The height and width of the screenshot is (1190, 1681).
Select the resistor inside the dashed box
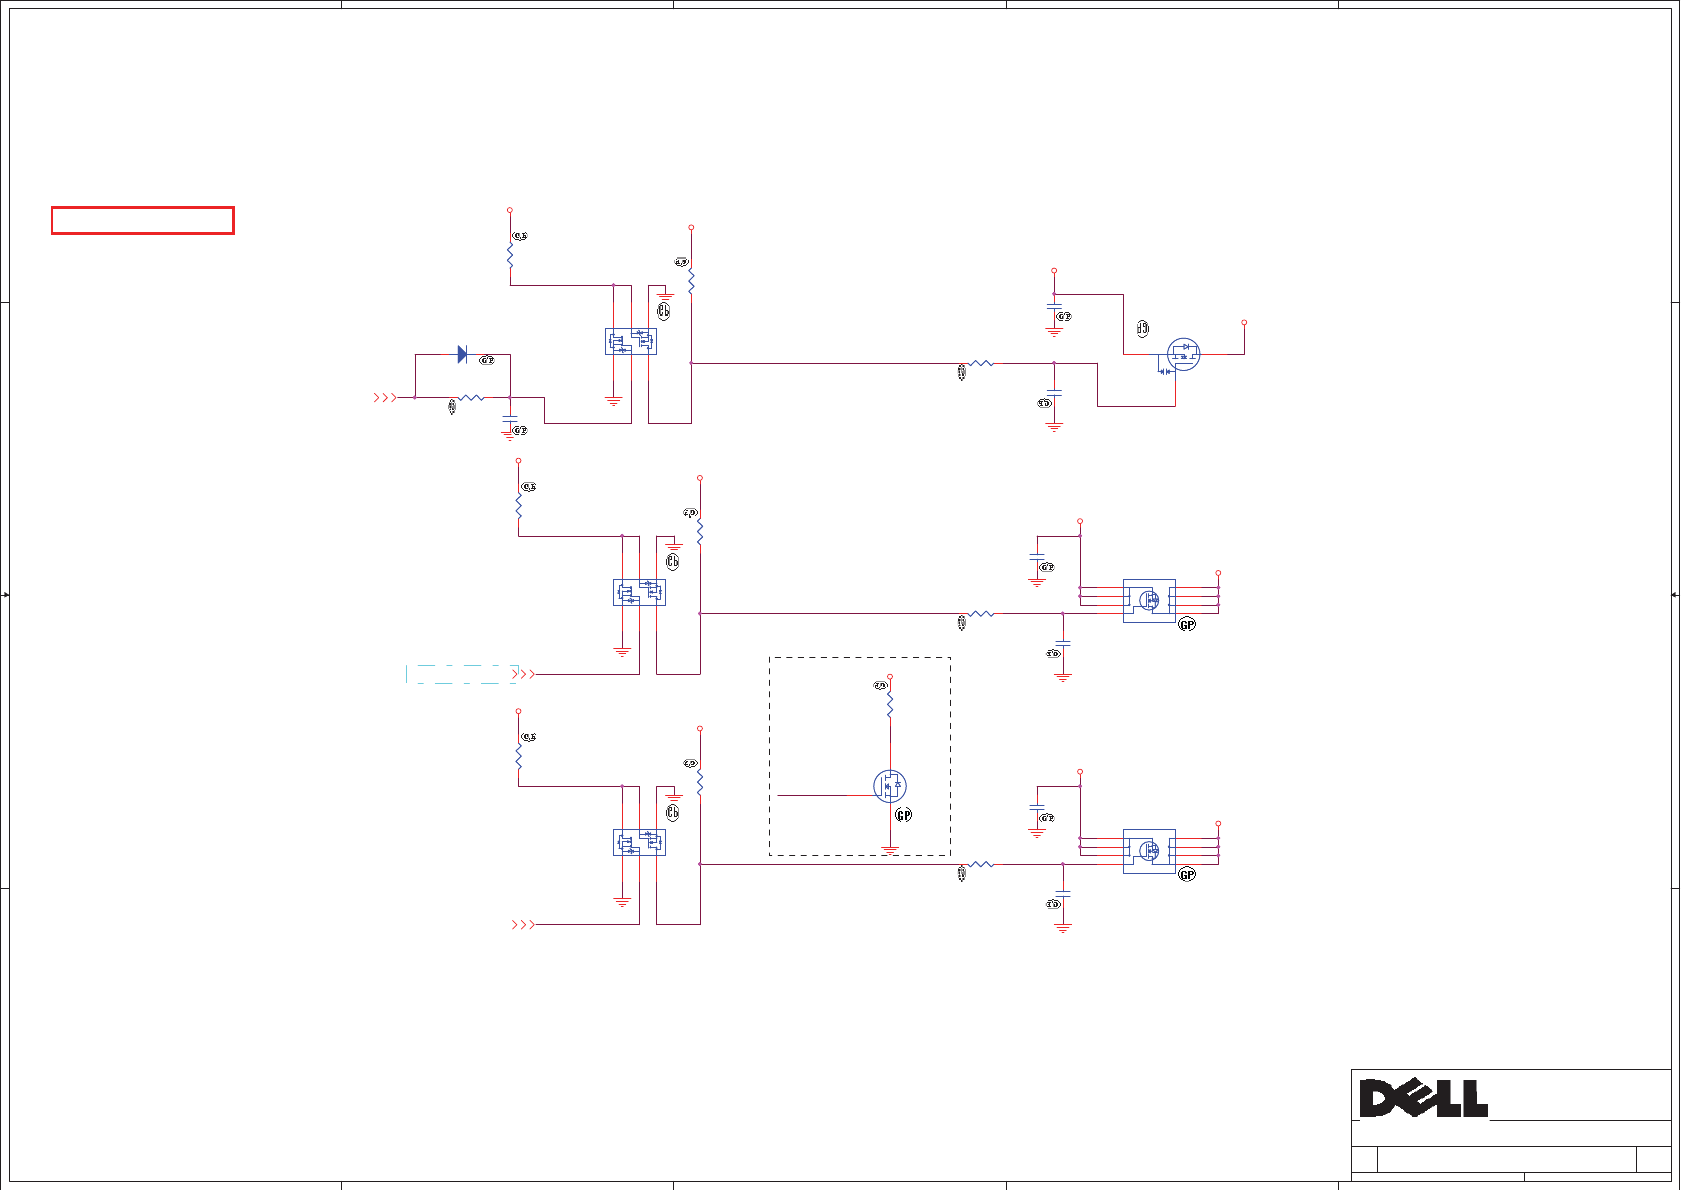point(889,704)
